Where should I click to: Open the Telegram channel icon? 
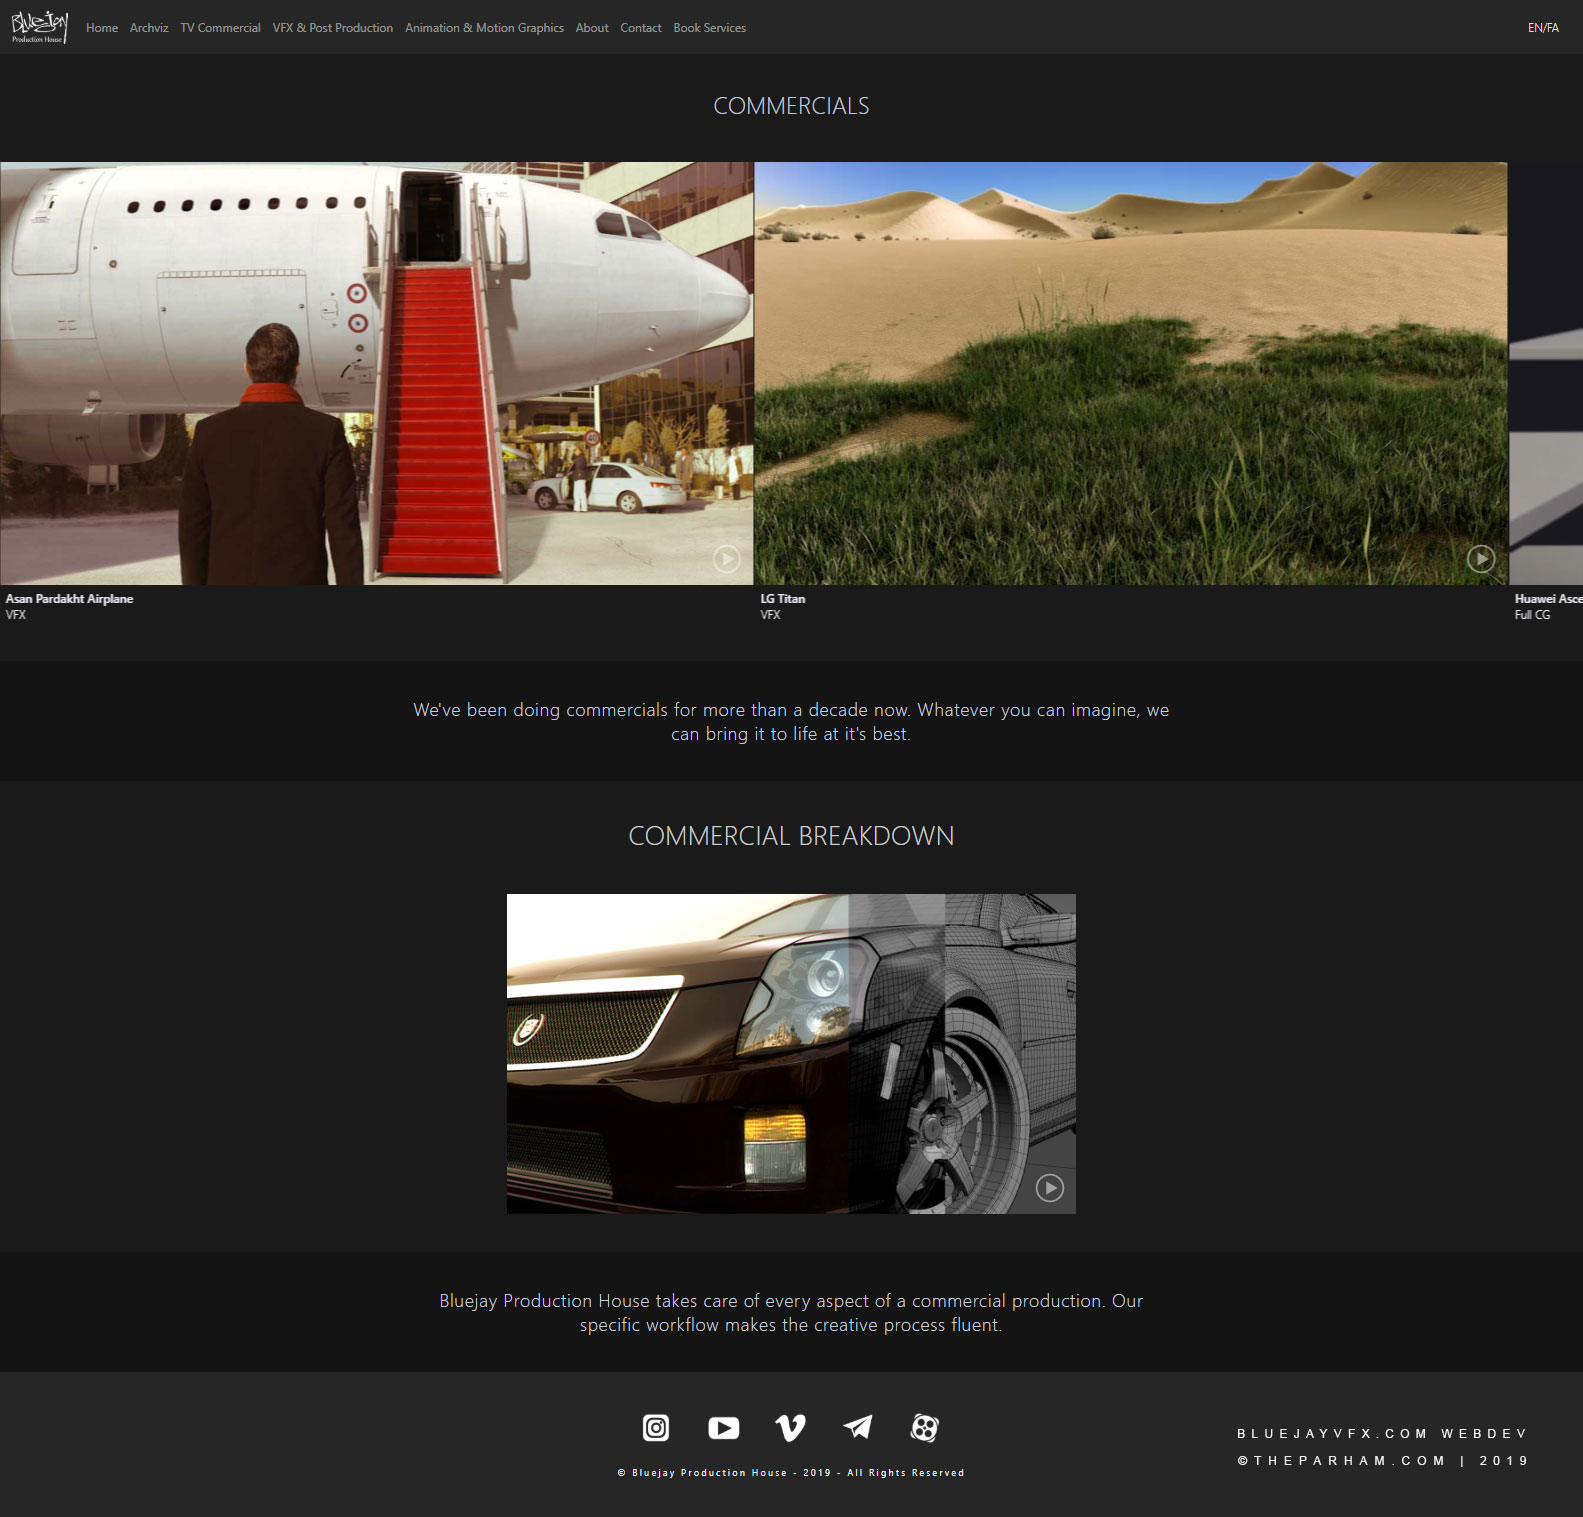[858, 1427]
